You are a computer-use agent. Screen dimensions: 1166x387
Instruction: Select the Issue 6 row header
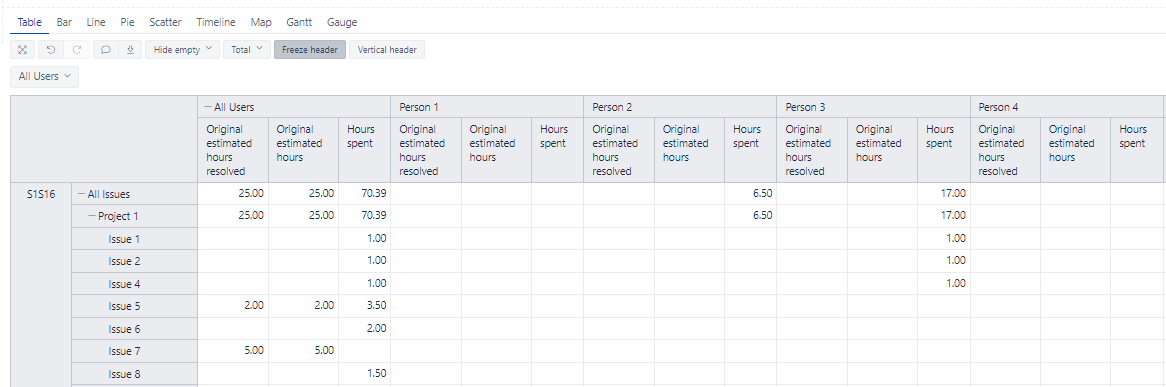click(x=135, y=329)
